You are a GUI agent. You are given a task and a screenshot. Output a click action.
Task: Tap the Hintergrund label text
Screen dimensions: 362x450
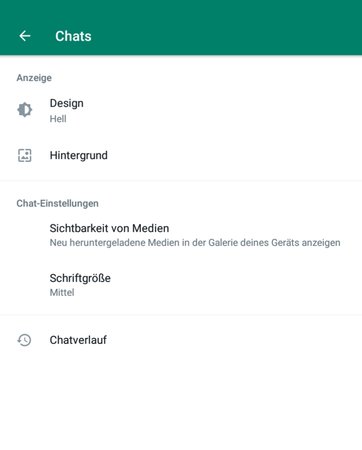[79, 155]
